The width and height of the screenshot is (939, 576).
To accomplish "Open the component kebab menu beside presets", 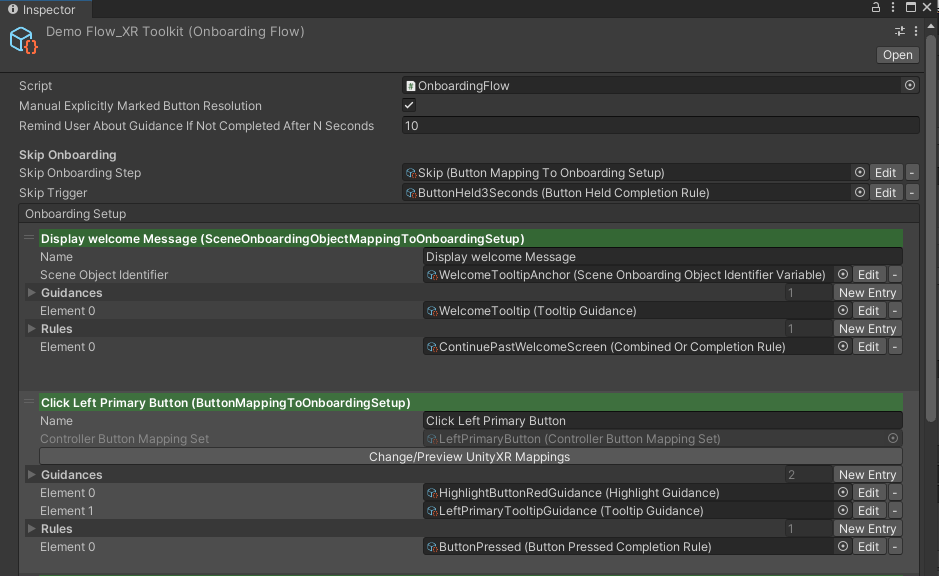I will pyautogui.click(x=916, y=31).
